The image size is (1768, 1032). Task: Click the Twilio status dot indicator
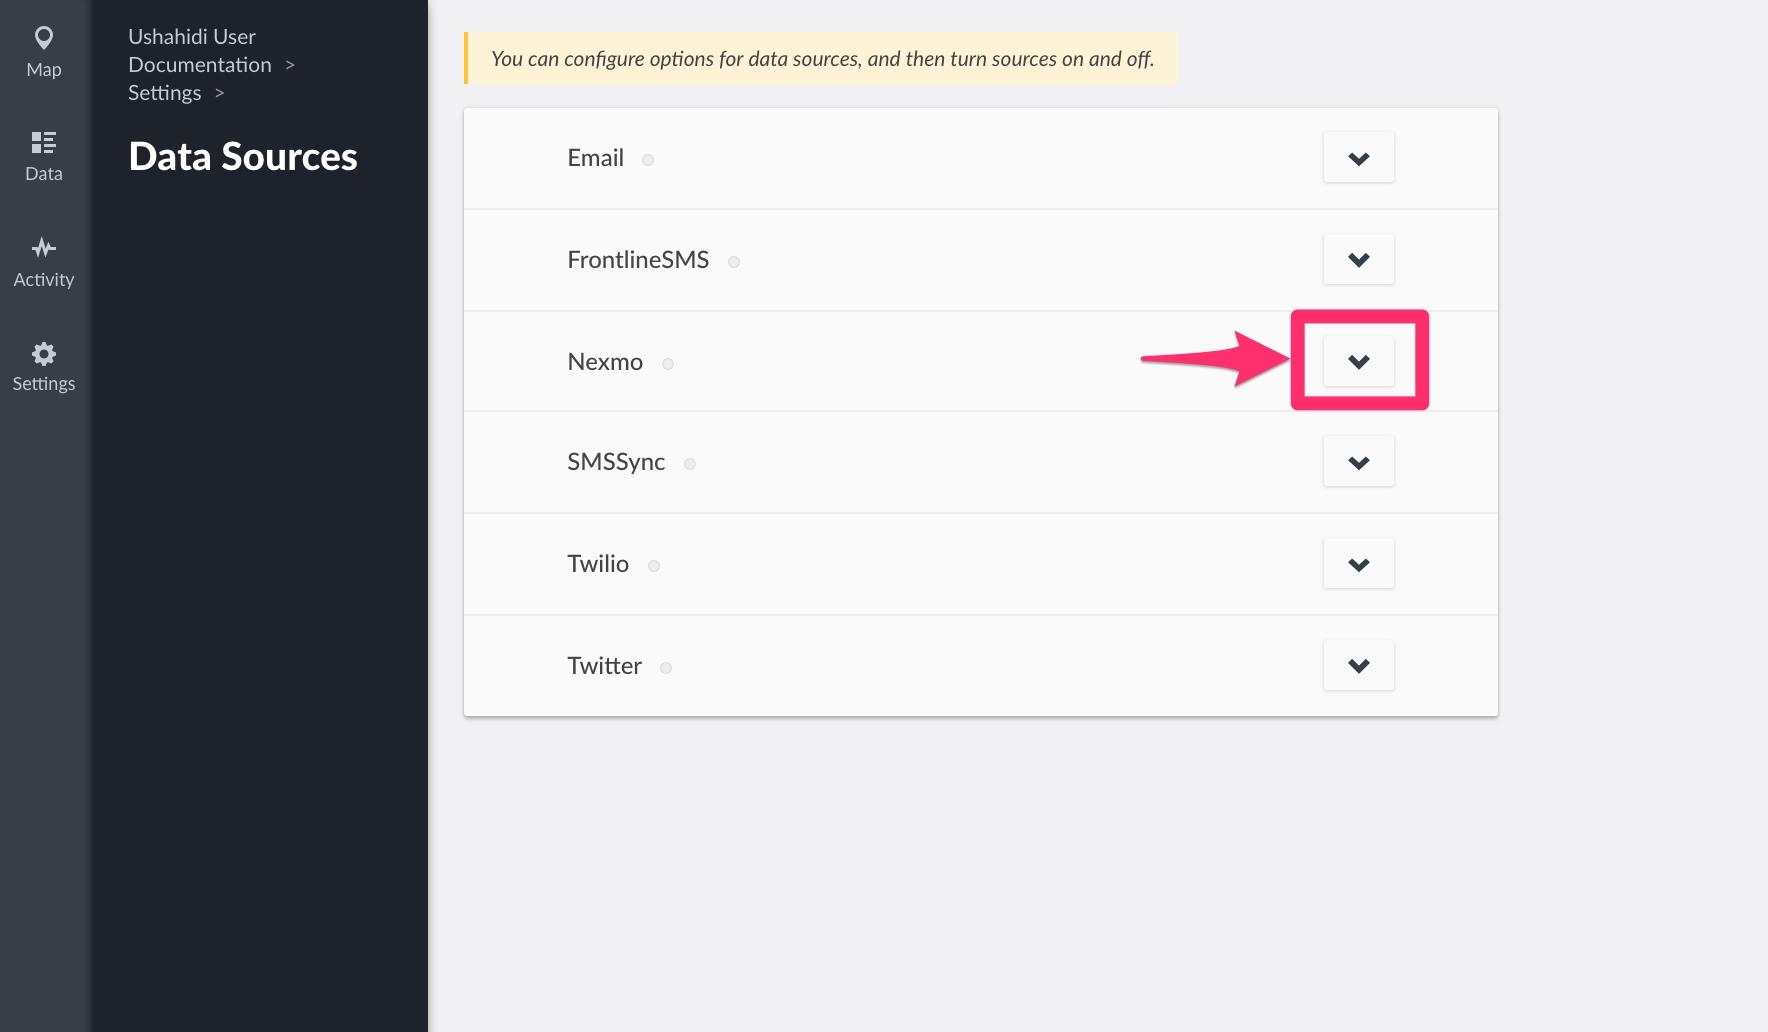click(x=654, y=566)
